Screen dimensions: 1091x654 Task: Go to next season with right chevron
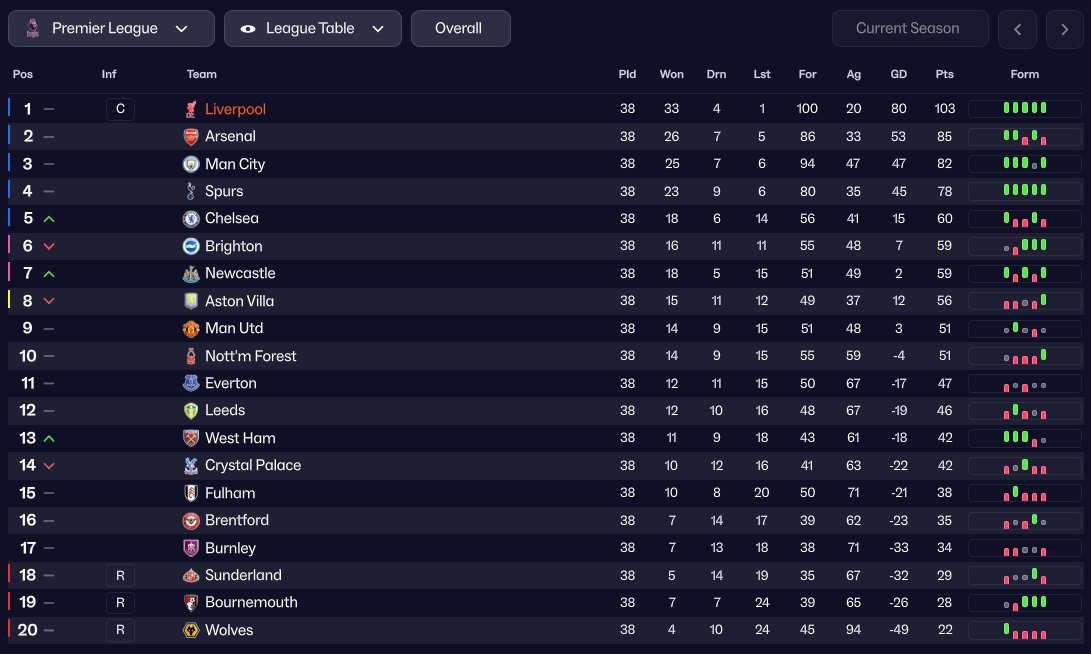pos(1064,29)
